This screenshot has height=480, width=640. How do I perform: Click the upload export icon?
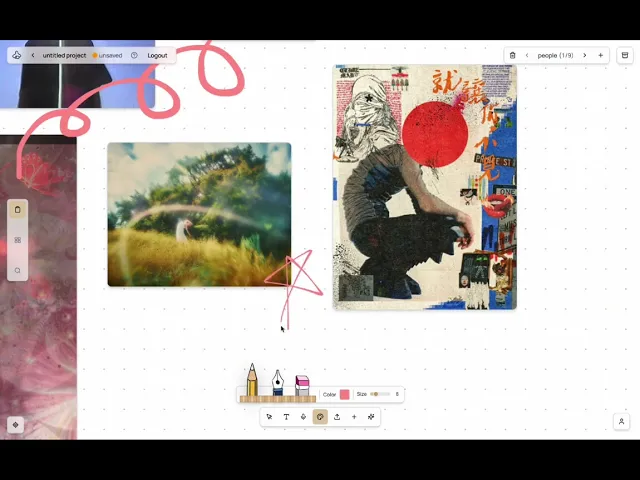click(x=337, y=417)
